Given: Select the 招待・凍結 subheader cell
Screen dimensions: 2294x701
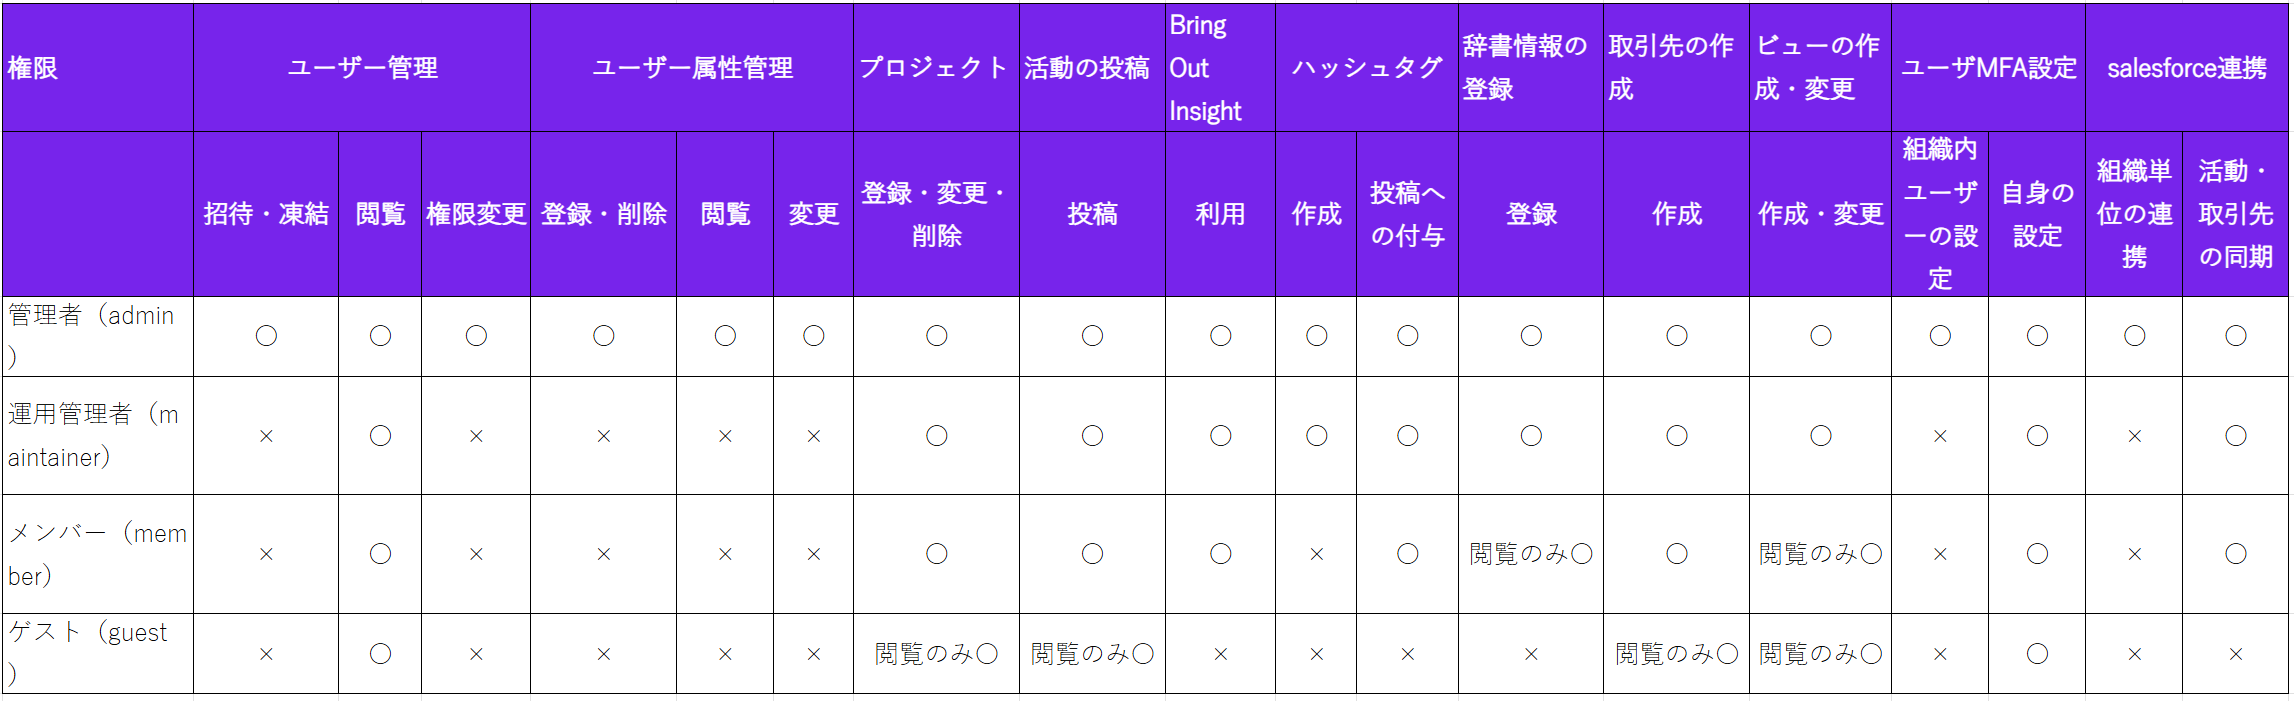Looking at the screenshot, I should click(266, 214).
